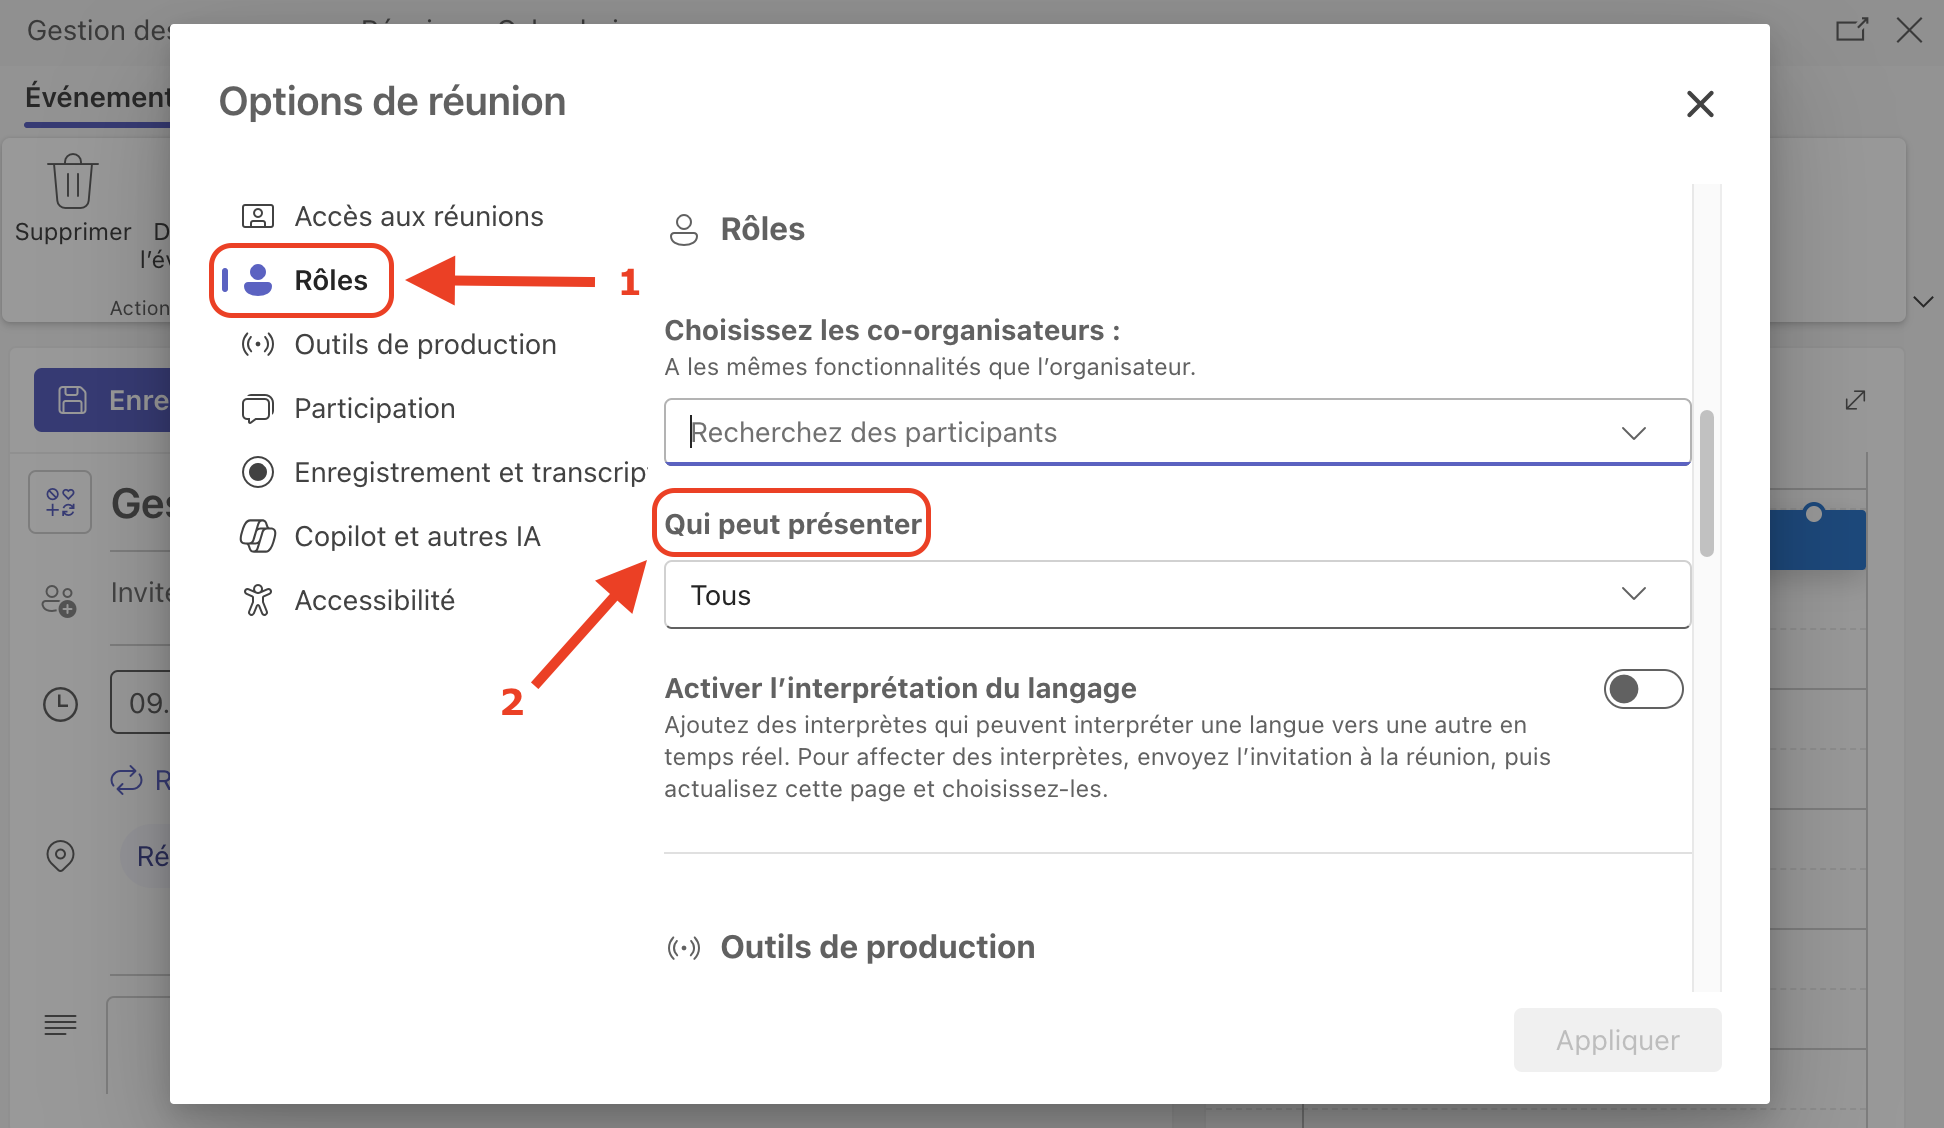The height and width of the screenshot is (1128, 1944).
Task: Click the options panel vertical scrollbar
Action: tap(1707, 482)
